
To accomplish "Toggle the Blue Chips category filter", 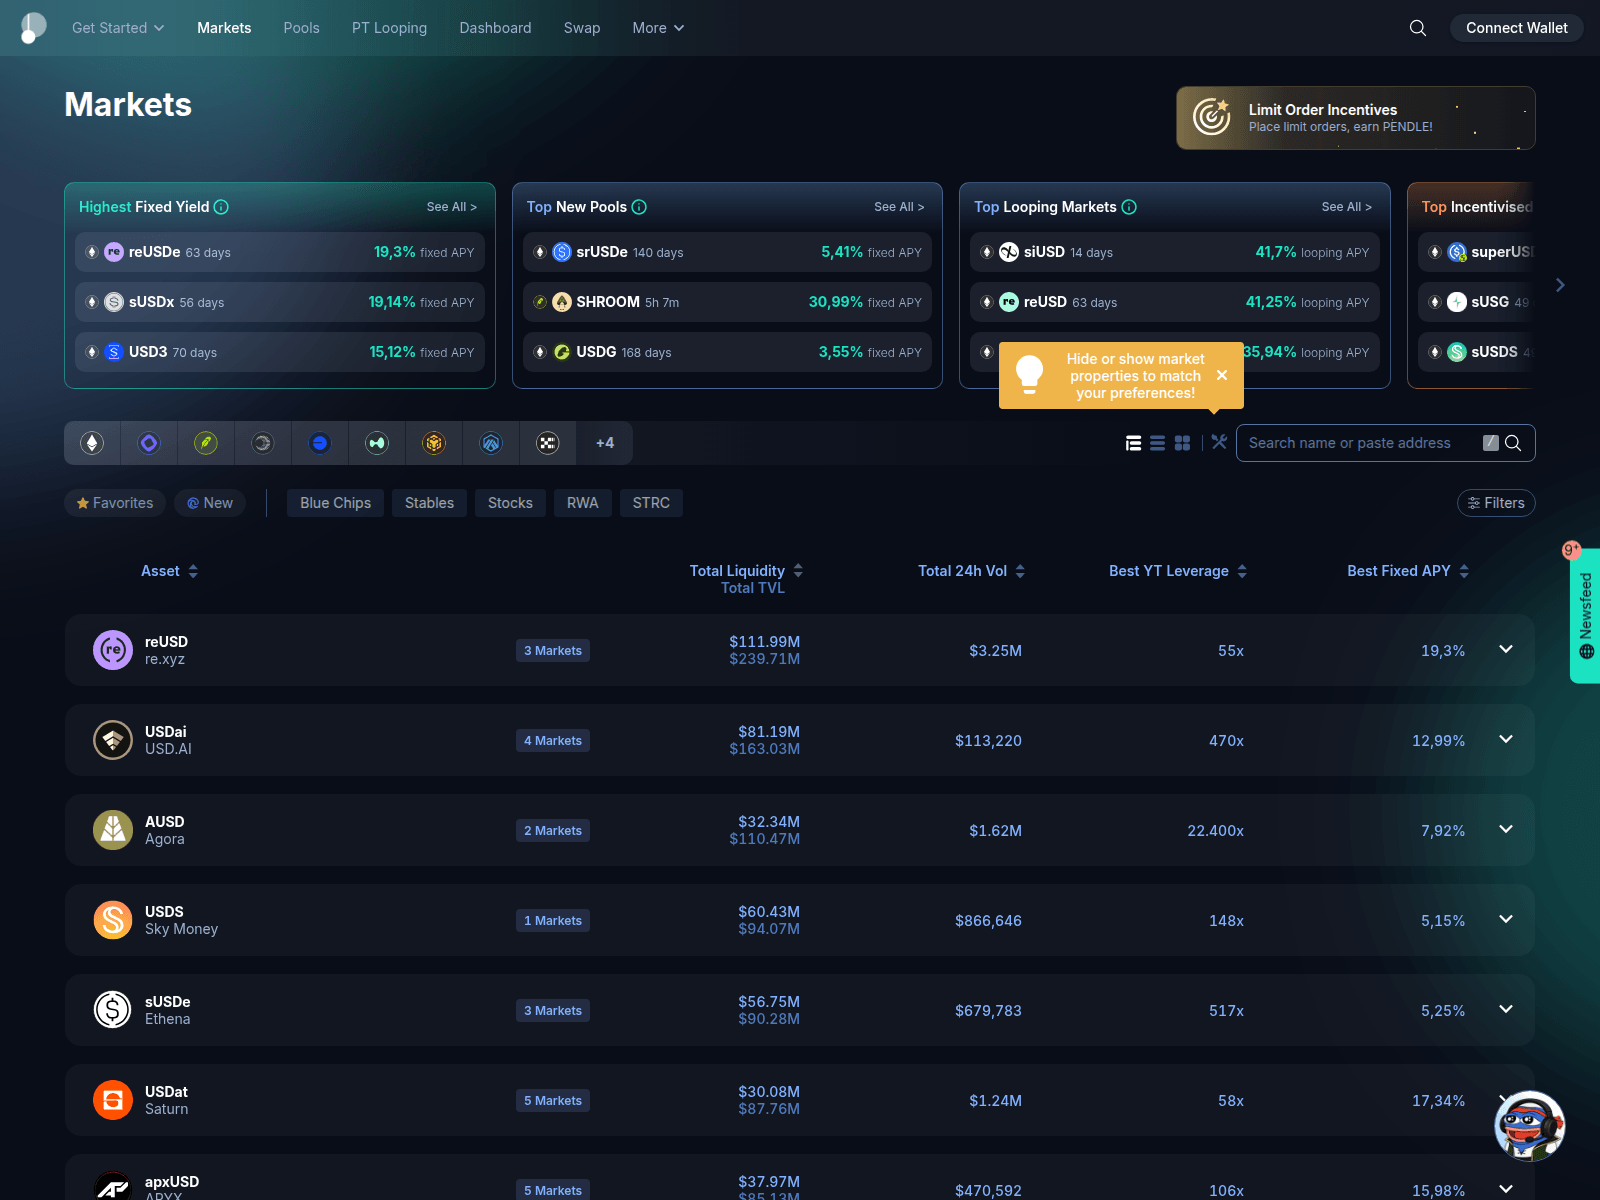I will [335, 503].
